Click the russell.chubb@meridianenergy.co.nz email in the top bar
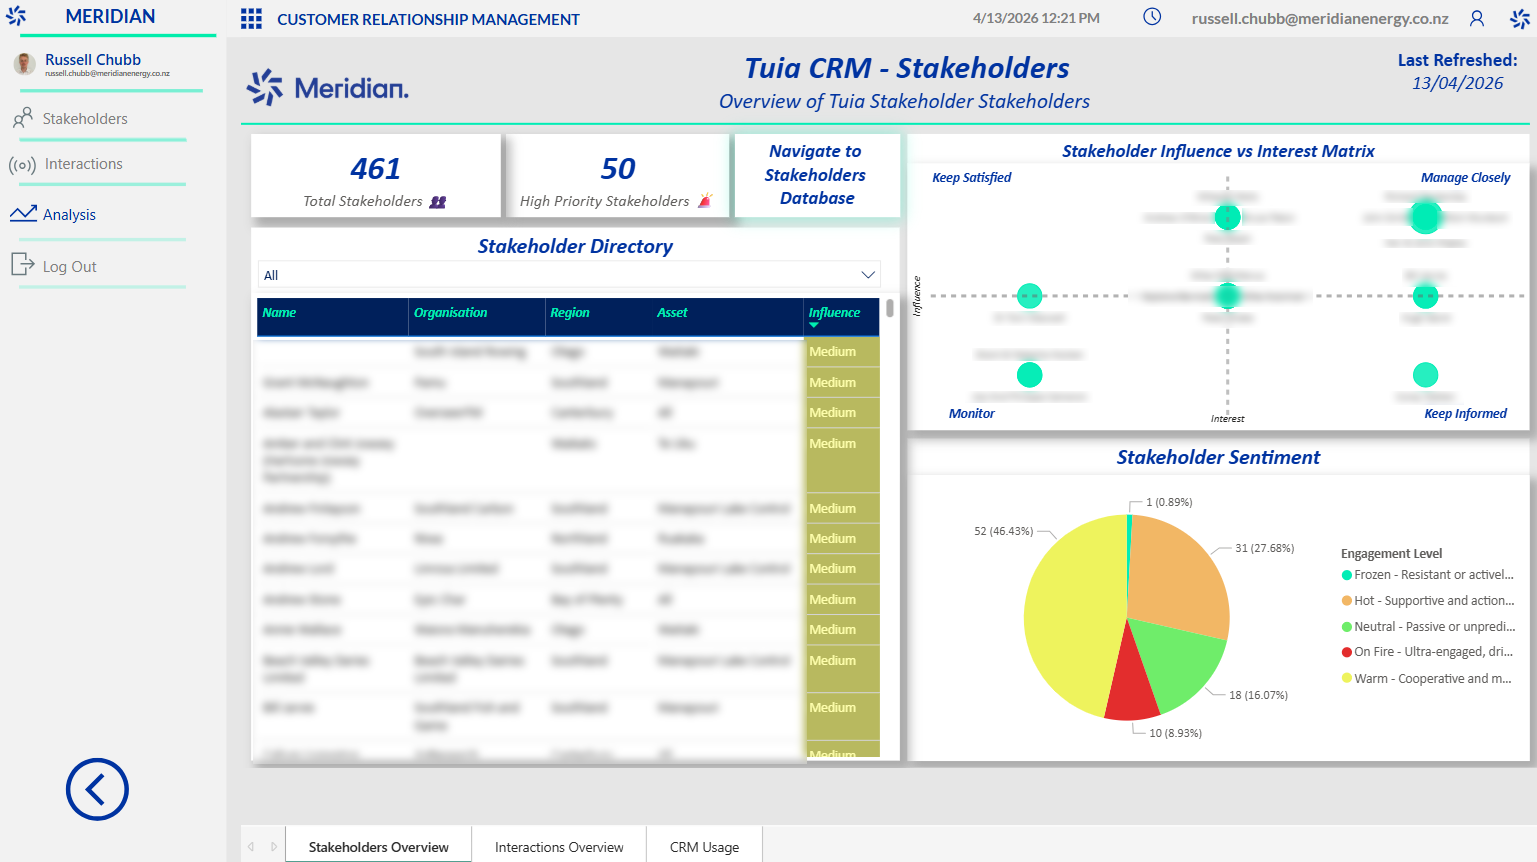Image resolution: width=1537 pixels, height=862 pixels. coord(1320,19)
